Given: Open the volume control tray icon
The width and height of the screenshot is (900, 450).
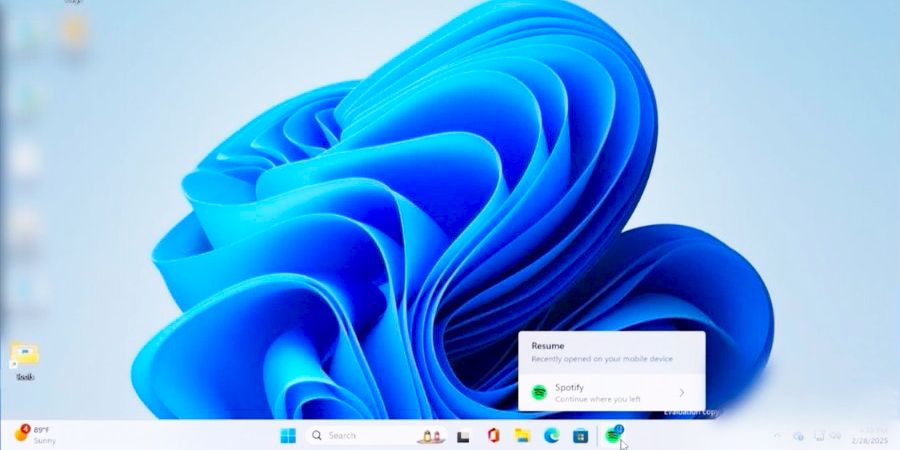Looking at the screenshot, I should [835, 436].
